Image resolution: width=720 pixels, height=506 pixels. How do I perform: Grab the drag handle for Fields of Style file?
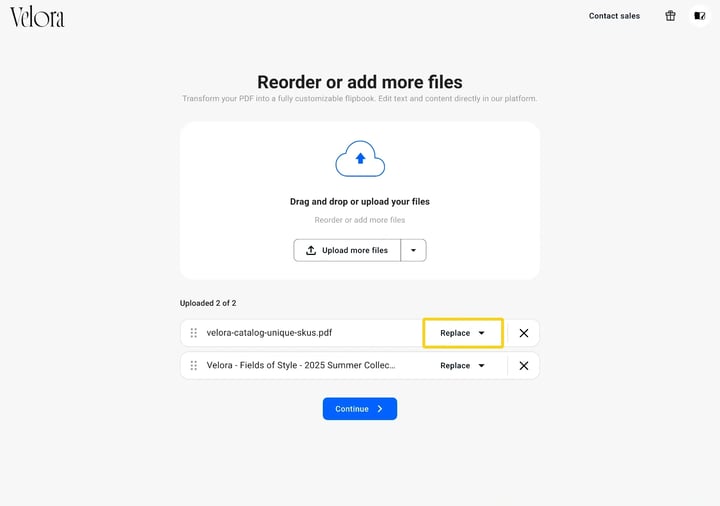(x=194, y=365)
